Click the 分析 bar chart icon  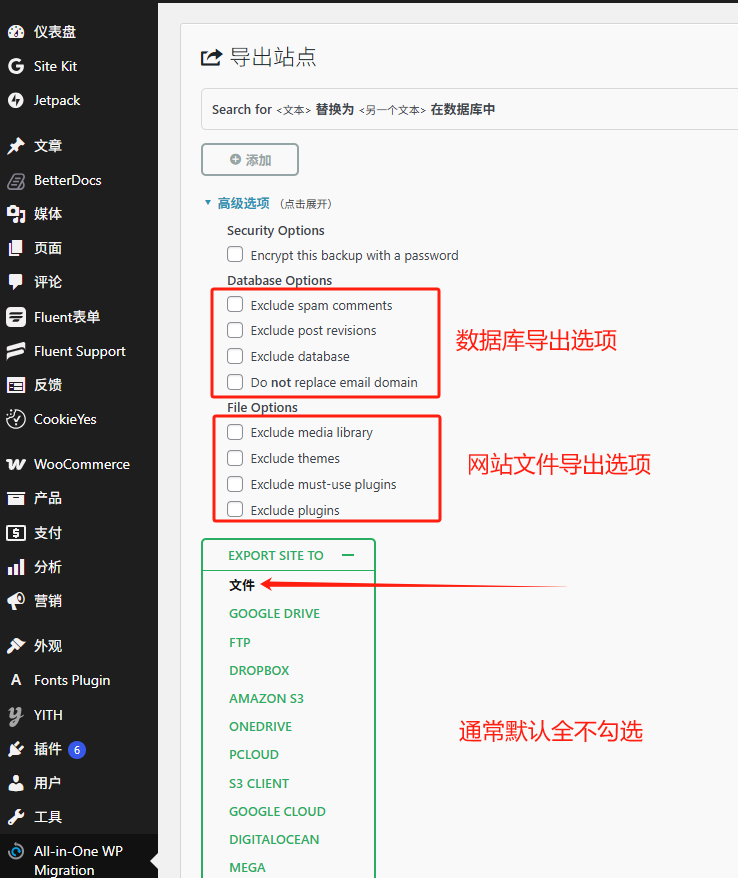click(16, 567)
